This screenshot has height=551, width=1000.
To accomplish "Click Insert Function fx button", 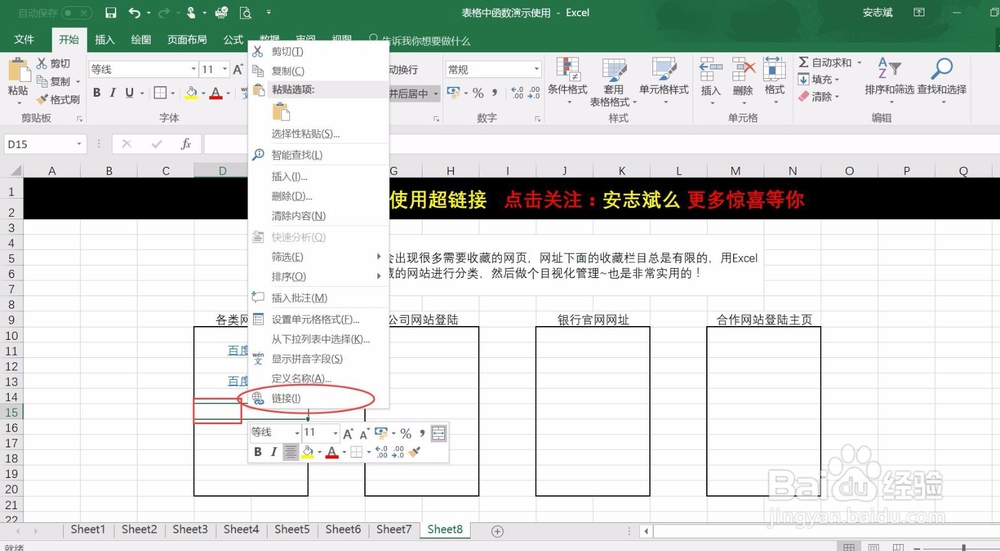I will click(x=186, y=144).
